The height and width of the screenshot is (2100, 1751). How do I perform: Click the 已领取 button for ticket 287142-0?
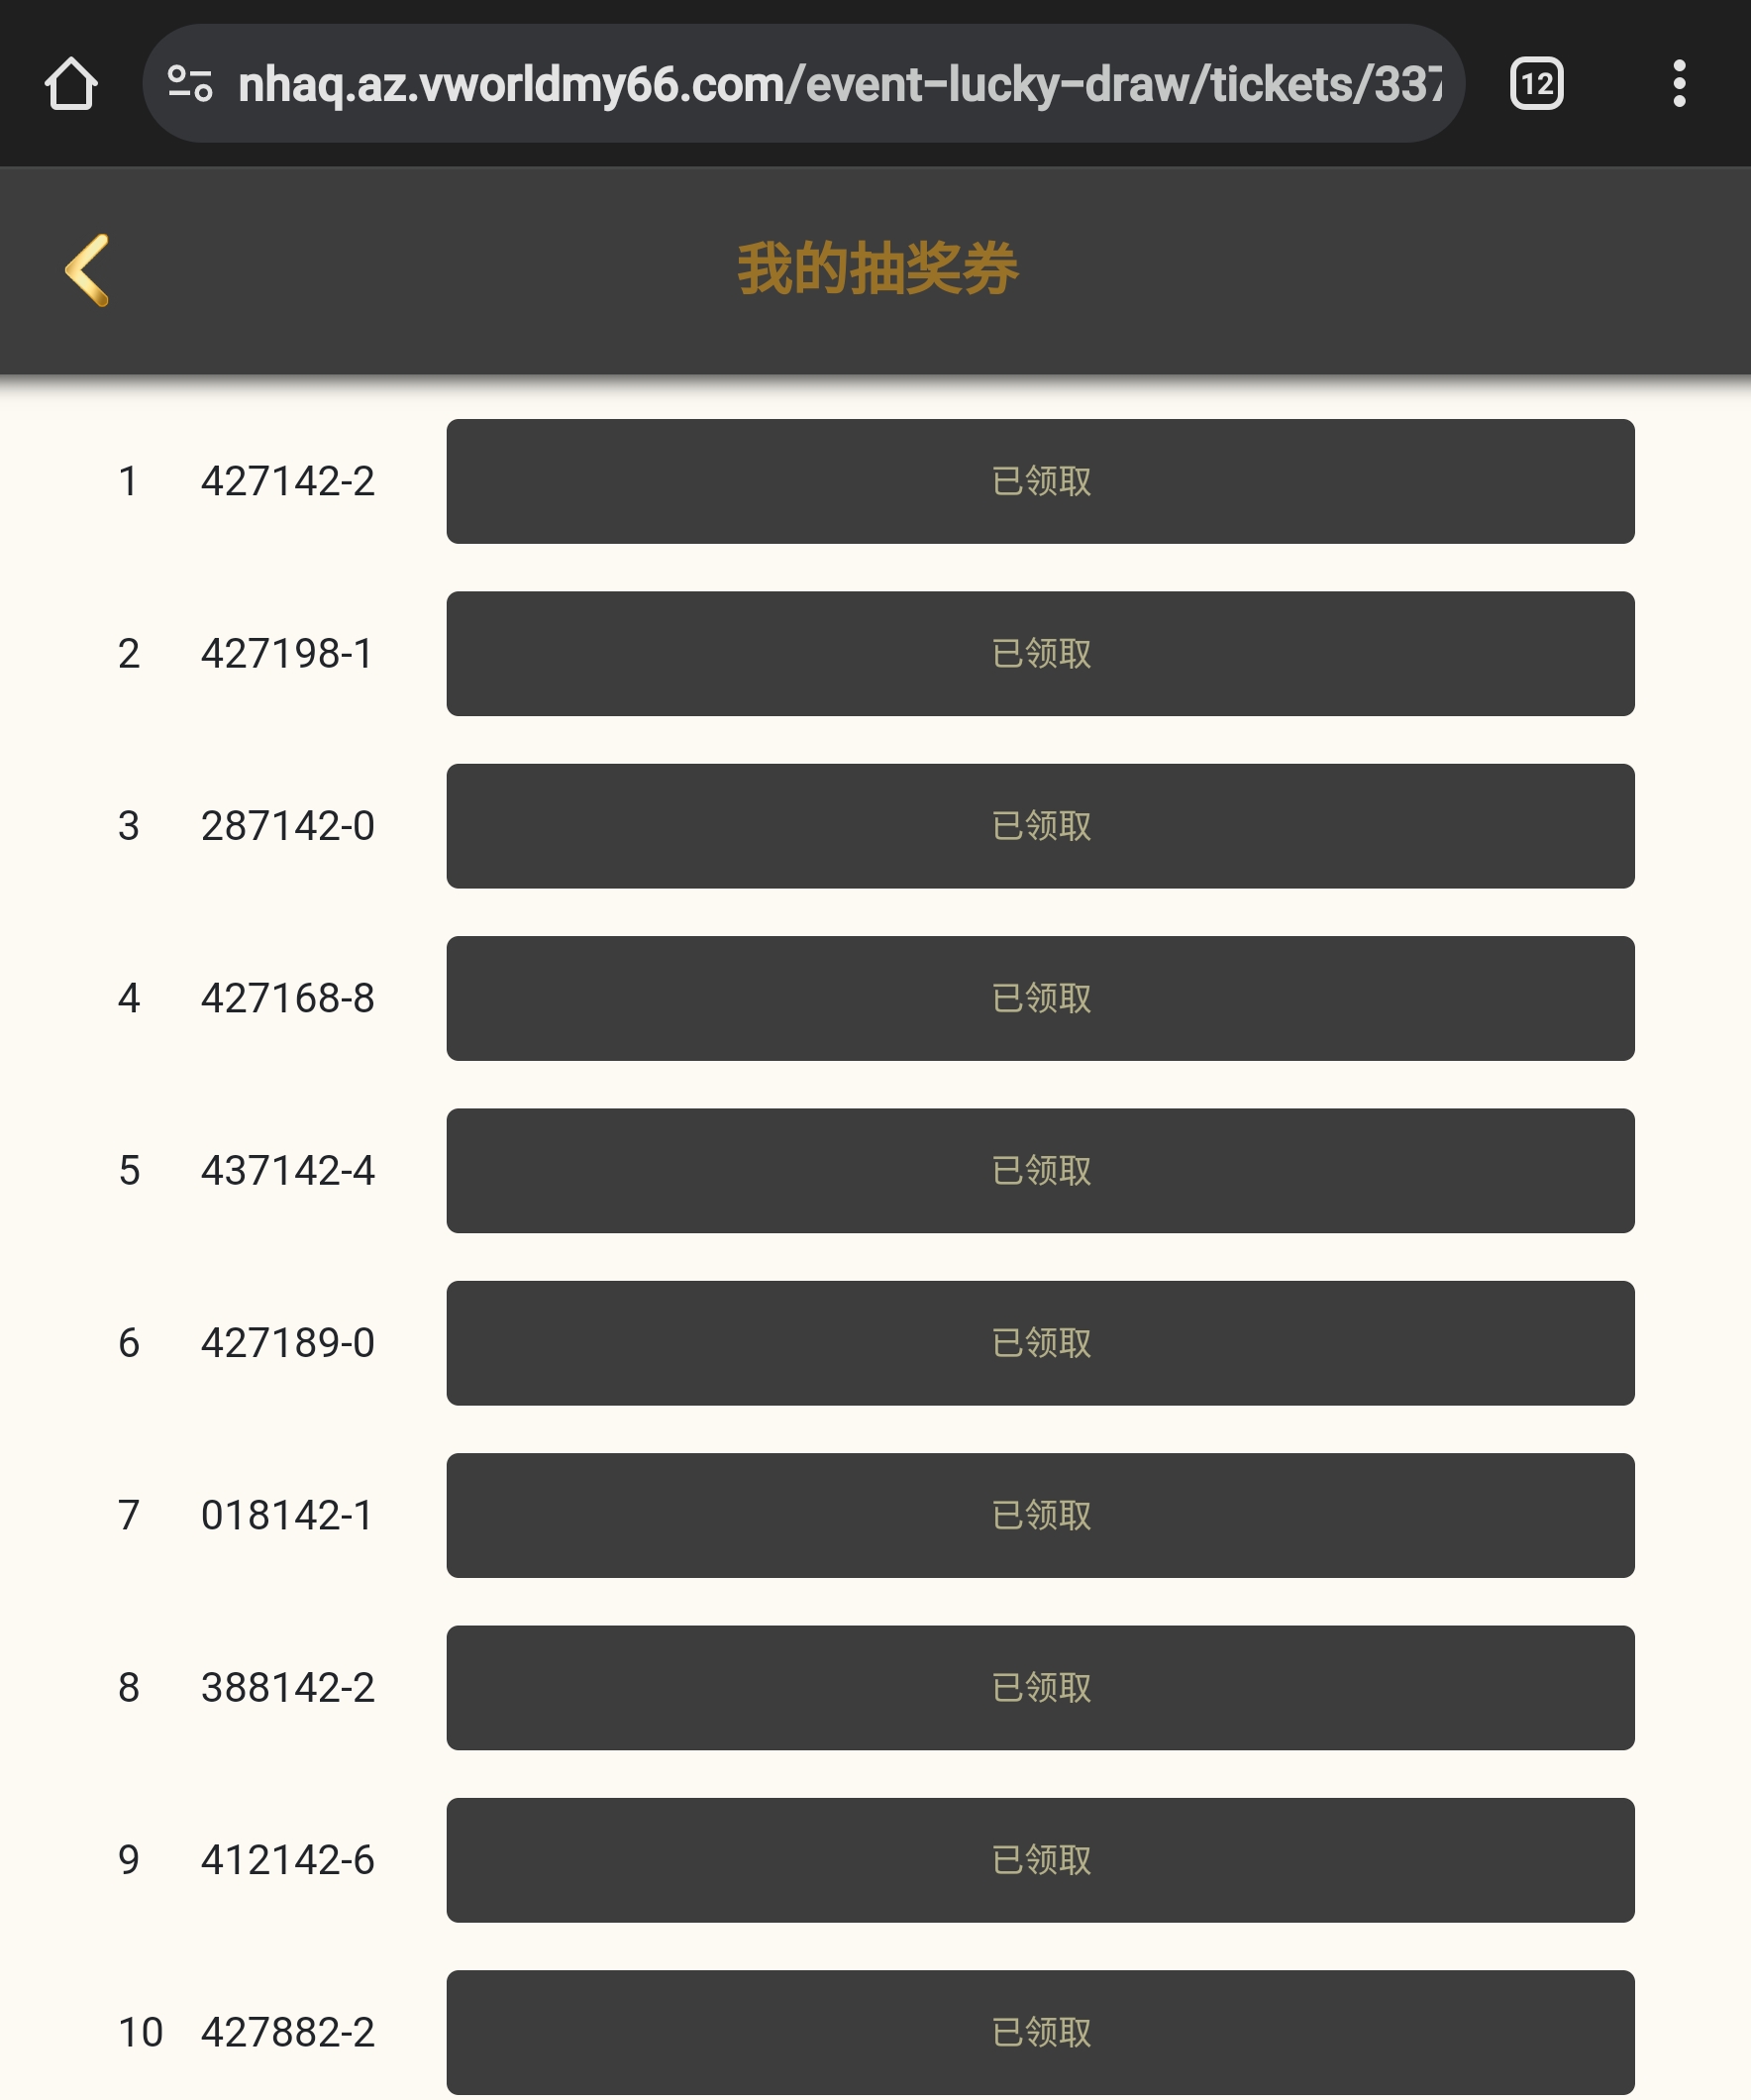pos(1040,826)
